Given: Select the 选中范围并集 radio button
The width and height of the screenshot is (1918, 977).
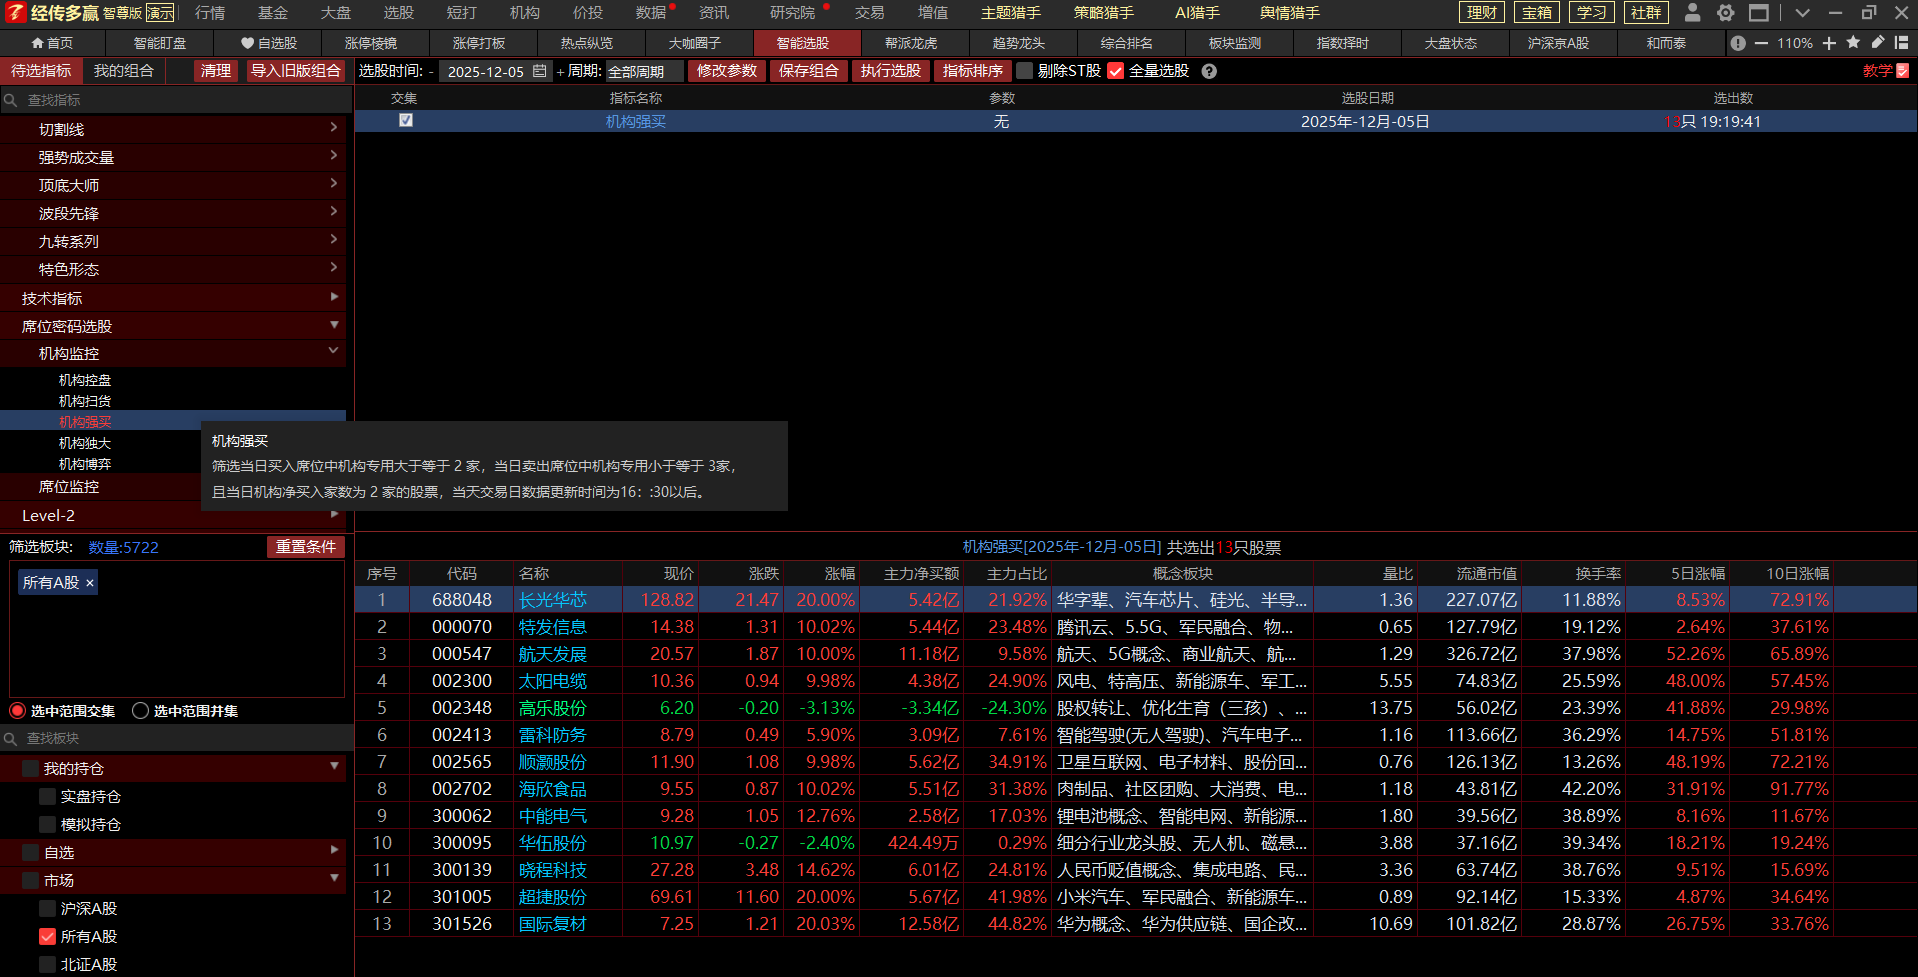Looking at the screenshot, I should tap(141, 710).
